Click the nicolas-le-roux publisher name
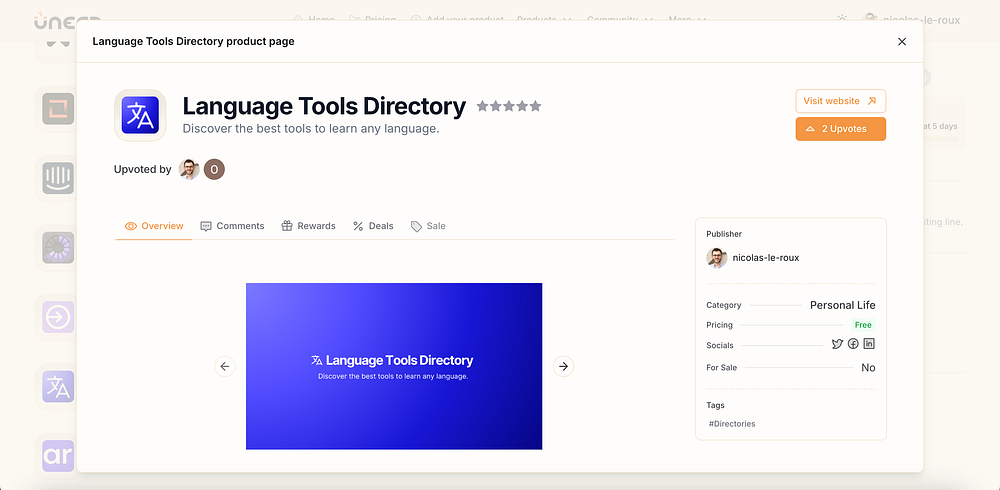The image size is (1000, 490). tap(766, 258)
